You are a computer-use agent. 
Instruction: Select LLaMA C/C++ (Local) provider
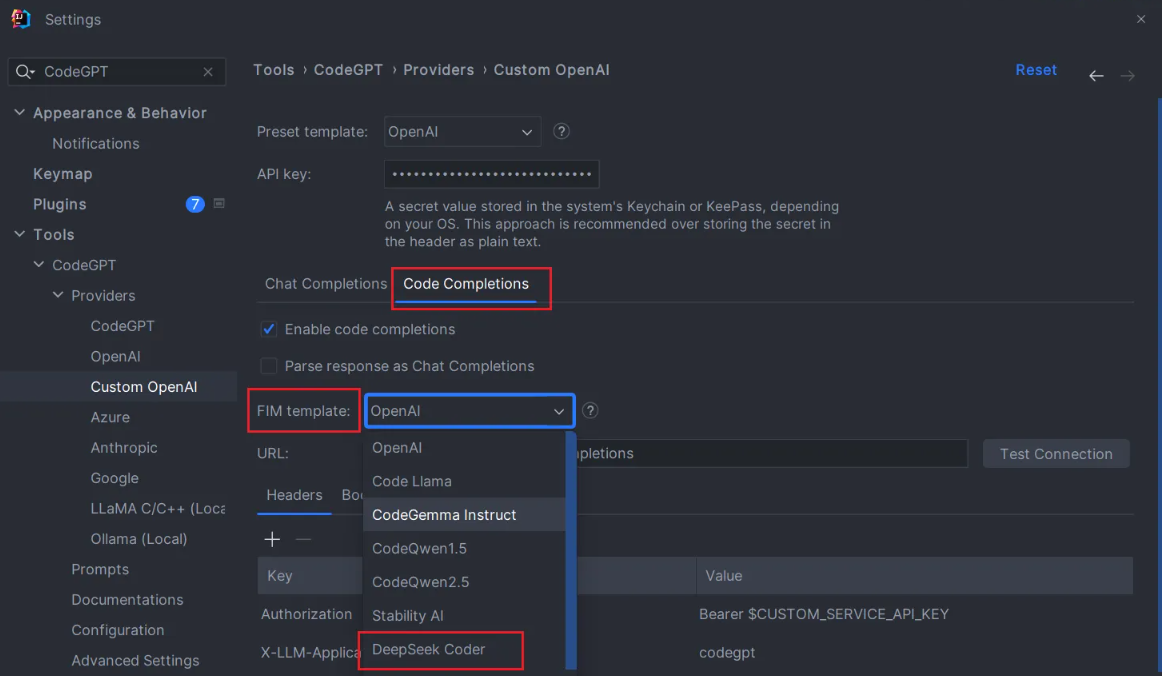tap(158, 508)
